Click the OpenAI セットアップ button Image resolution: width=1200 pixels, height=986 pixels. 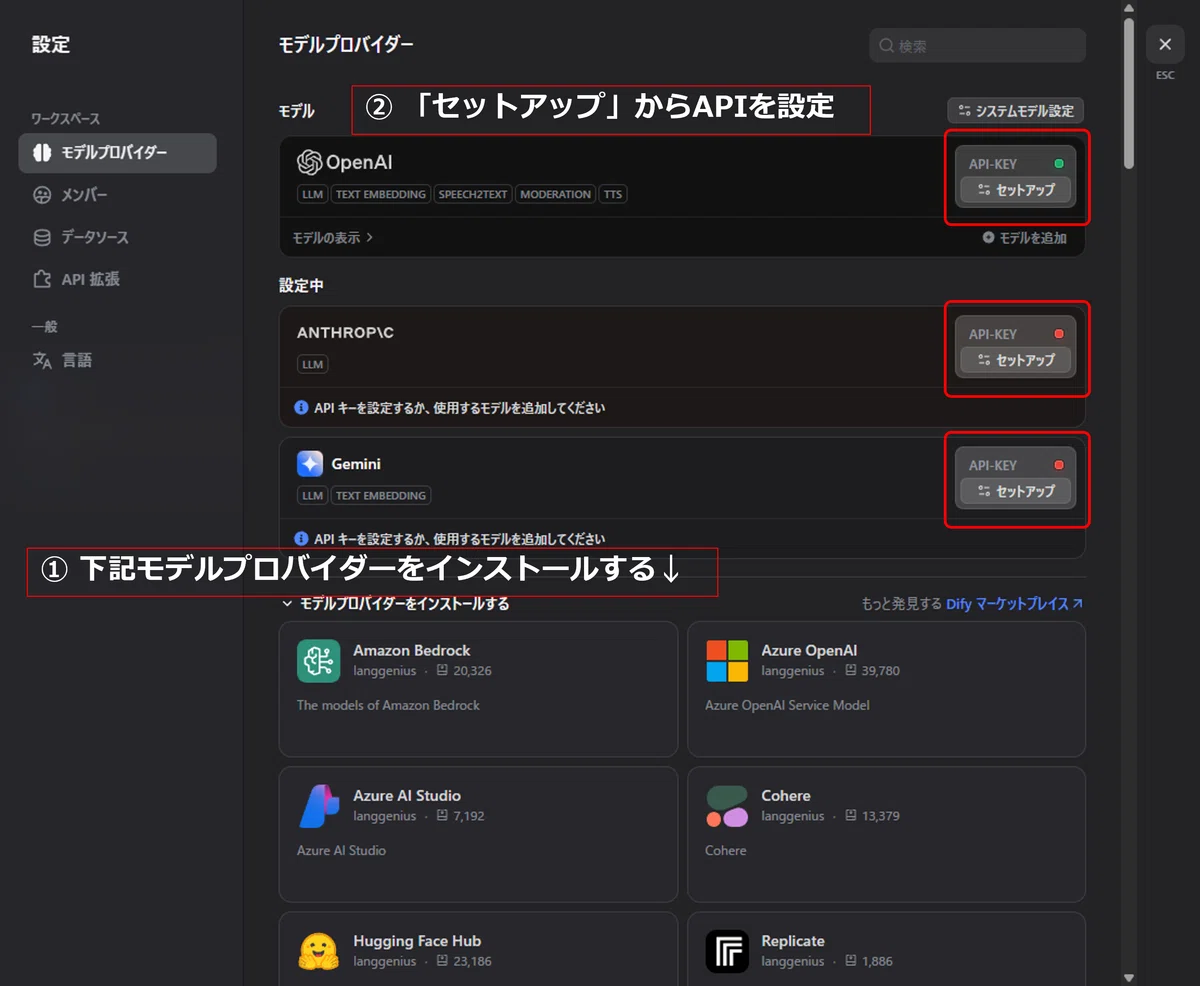point(1015,189)
